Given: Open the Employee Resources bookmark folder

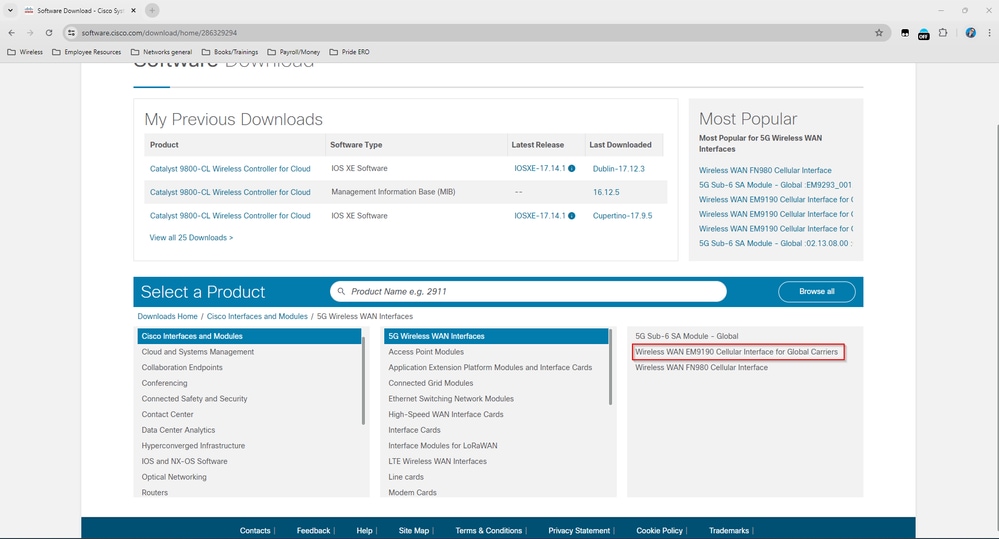Looking at the screenshot, I should 87,52.
